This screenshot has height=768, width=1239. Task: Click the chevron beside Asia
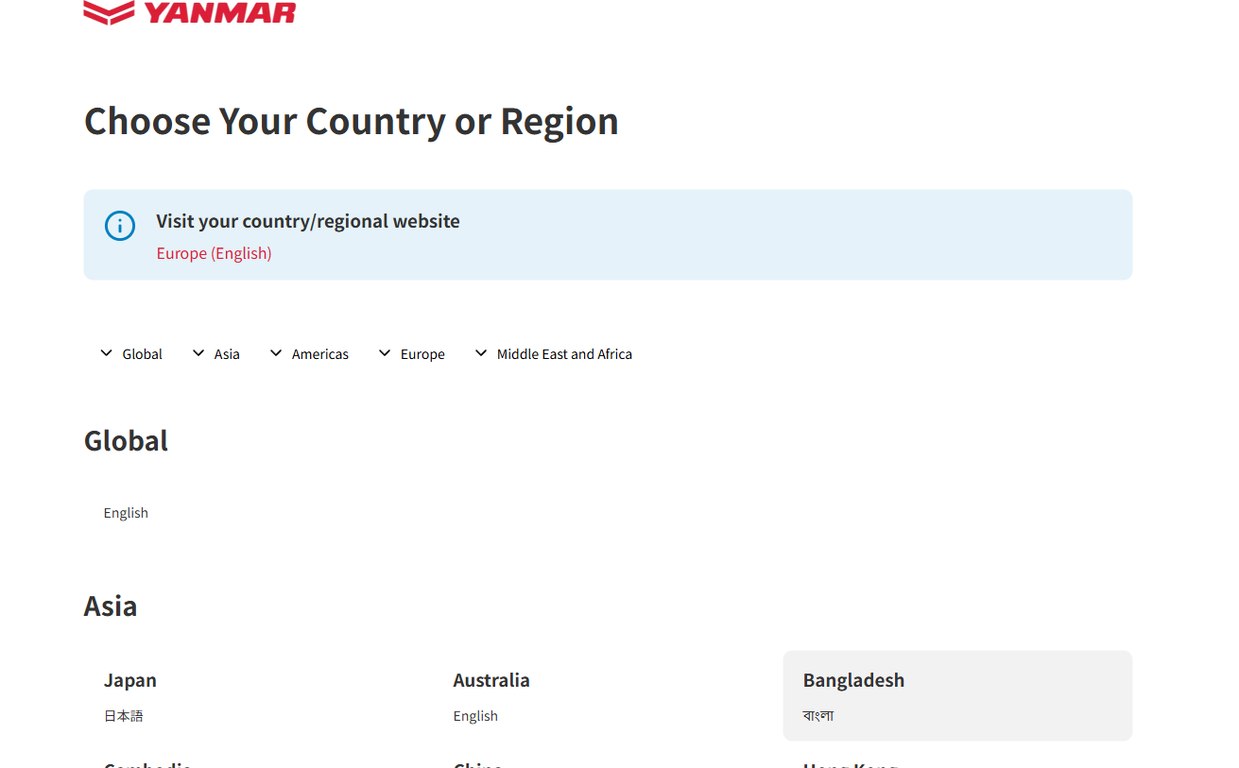click(198, 353)
